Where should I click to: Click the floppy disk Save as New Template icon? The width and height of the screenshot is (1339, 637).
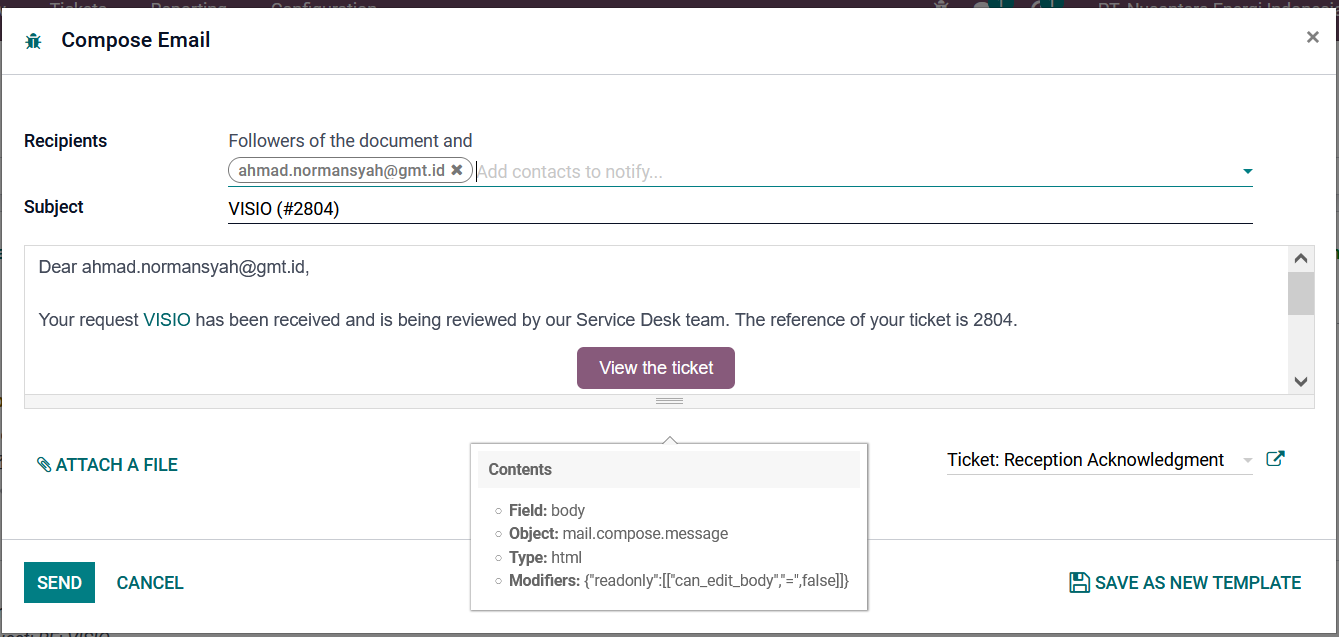tap(1079, 583)
